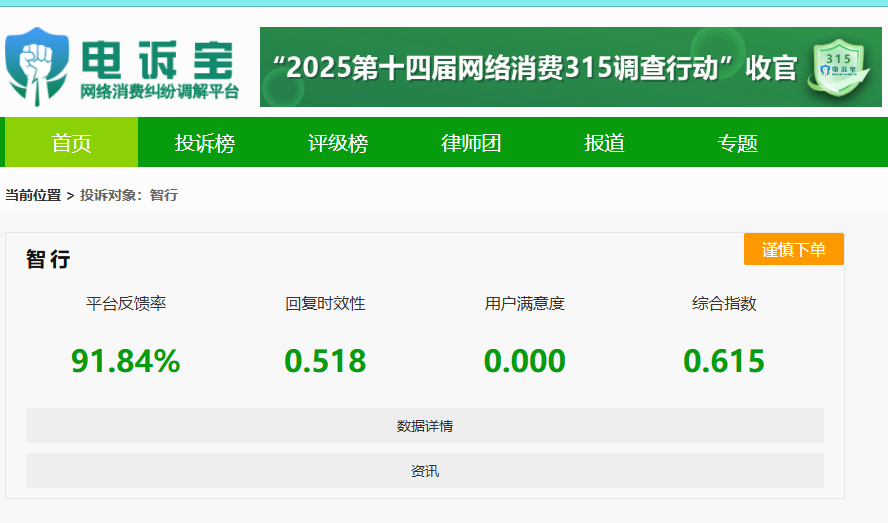Click the 0.000 value

(x=524, y=362)
